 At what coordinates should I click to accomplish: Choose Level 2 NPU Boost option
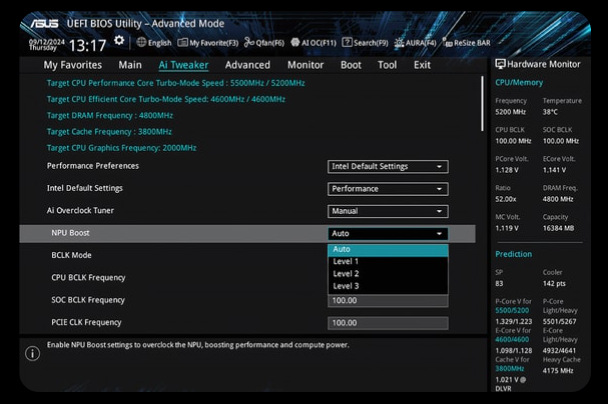388,274
